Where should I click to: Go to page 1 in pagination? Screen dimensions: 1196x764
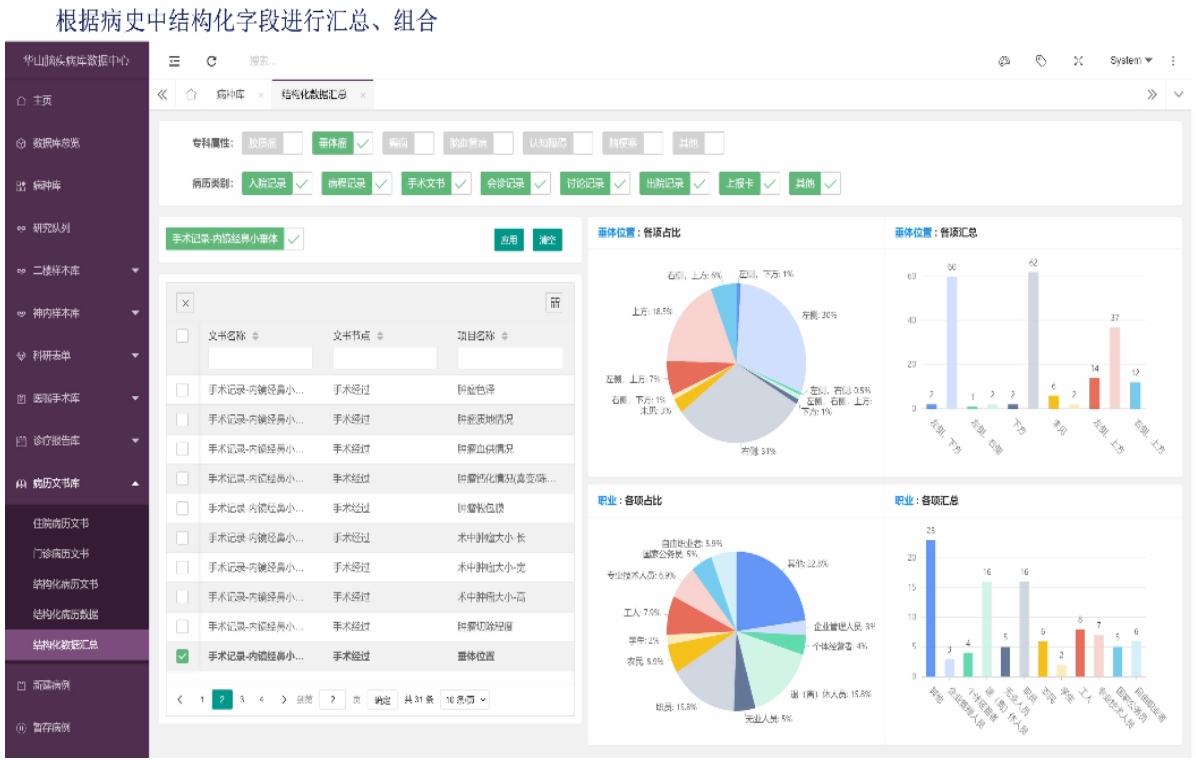(202, 700)
